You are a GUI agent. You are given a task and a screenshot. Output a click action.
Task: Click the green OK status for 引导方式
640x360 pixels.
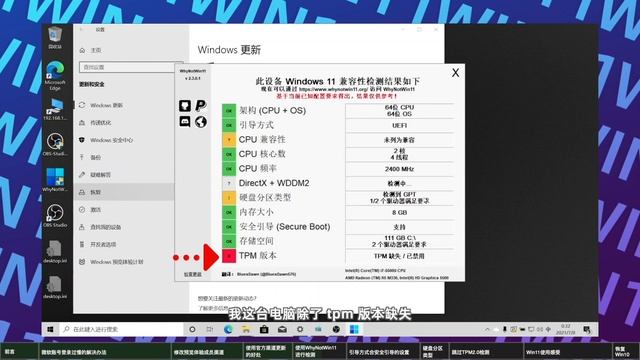tap(229, 125)
